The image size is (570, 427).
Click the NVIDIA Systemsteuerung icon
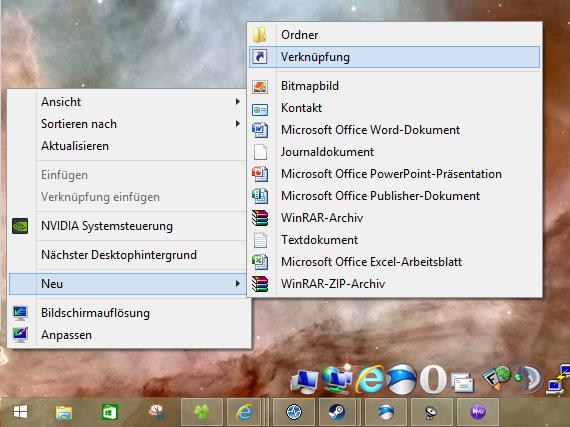coord(20,226)
